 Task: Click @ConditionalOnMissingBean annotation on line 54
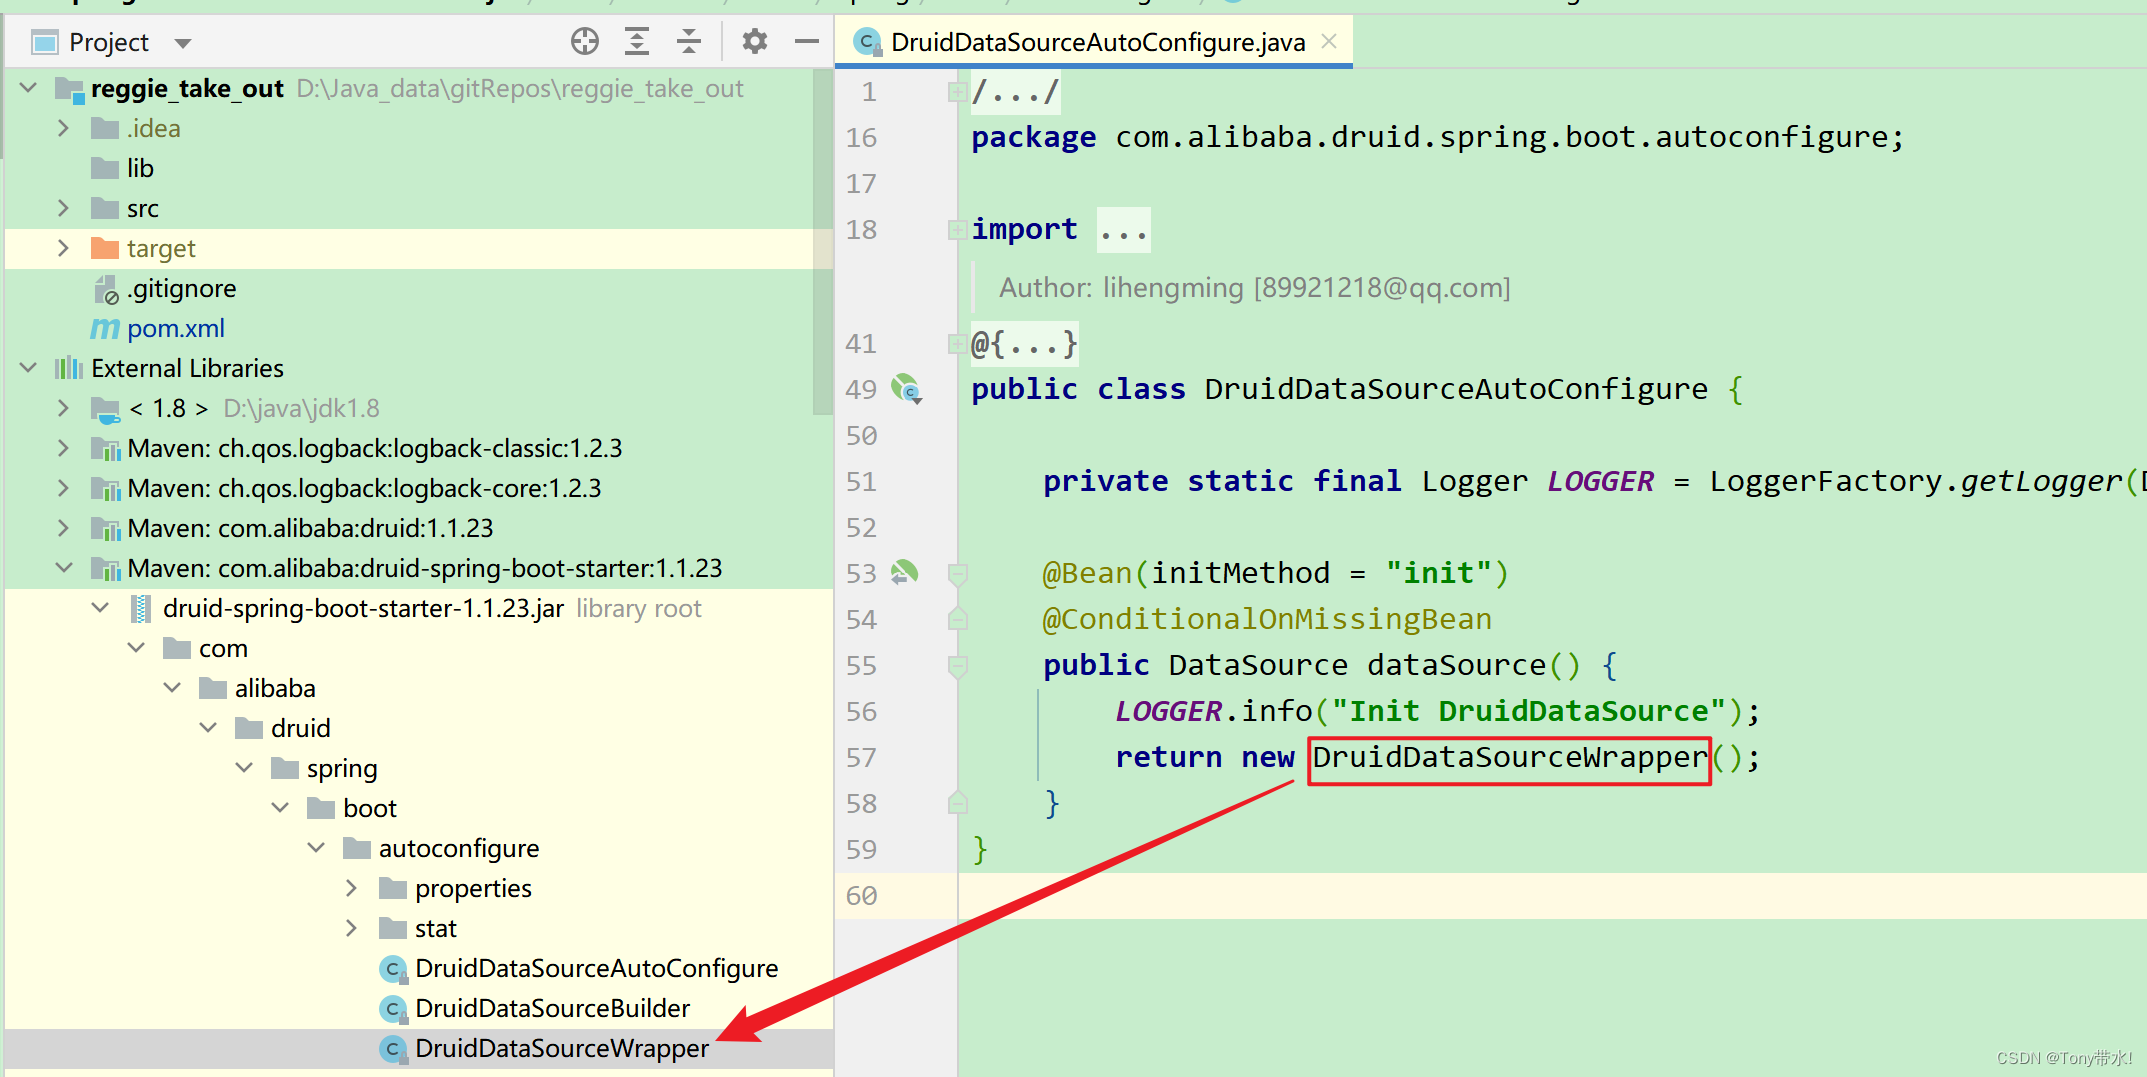pos(1267,620)
